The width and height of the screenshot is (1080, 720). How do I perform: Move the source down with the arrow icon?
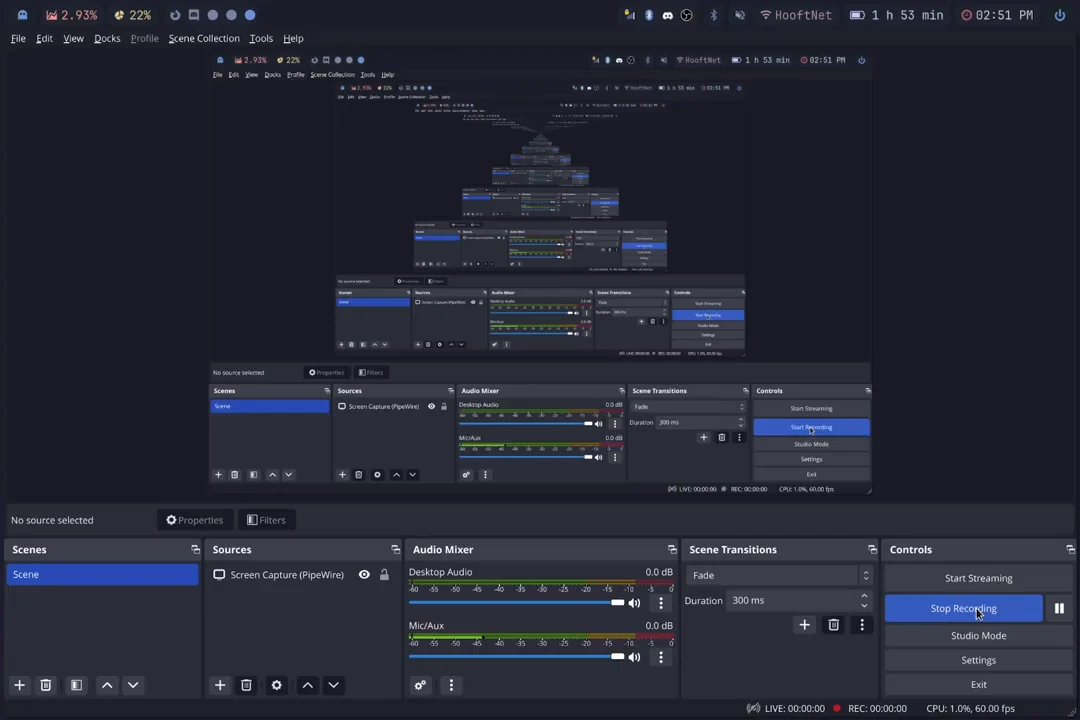pyautogui.click(x=333, y=685)
